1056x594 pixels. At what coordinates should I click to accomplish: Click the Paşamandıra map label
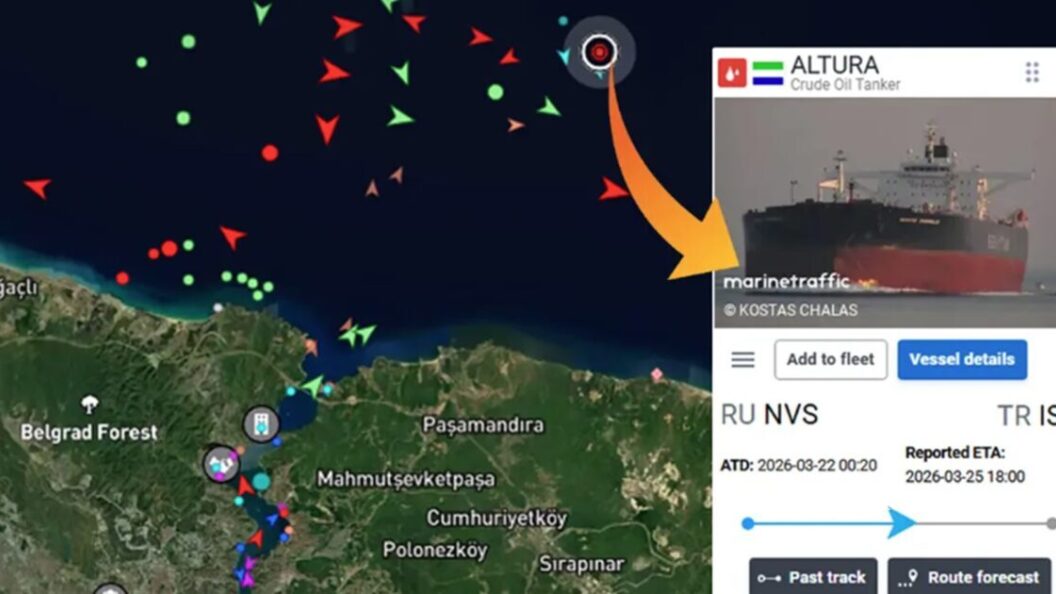(483, 425)
